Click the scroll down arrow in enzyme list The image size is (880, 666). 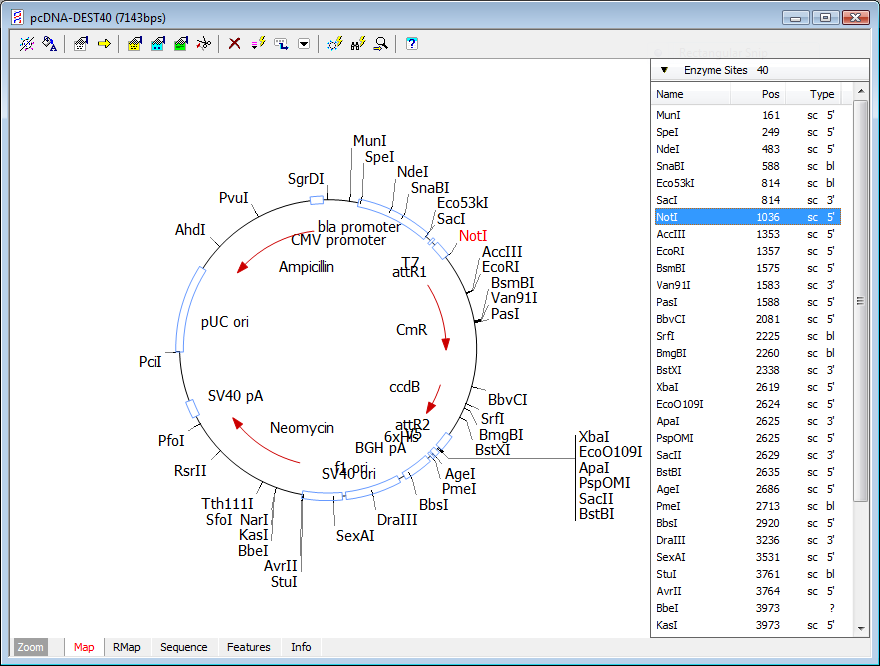(861, 629)
